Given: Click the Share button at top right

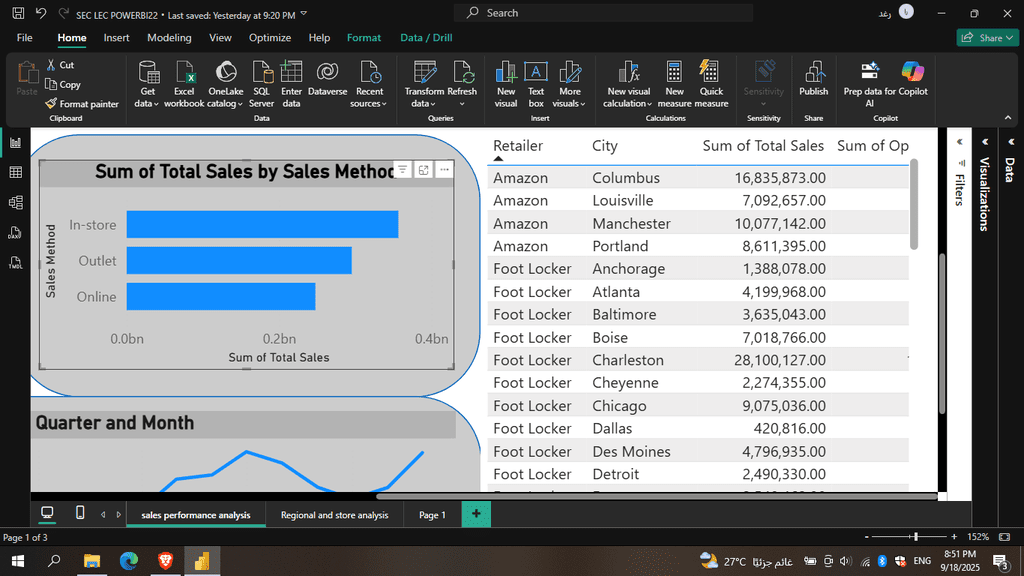Looking at the screenshot, I should [987, 38].
